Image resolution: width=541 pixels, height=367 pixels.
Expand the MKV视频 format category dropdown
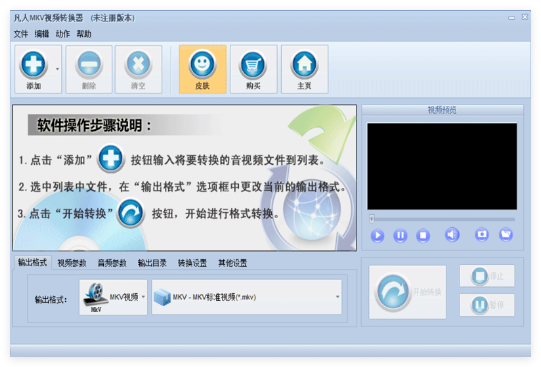(x=113, y=297)
